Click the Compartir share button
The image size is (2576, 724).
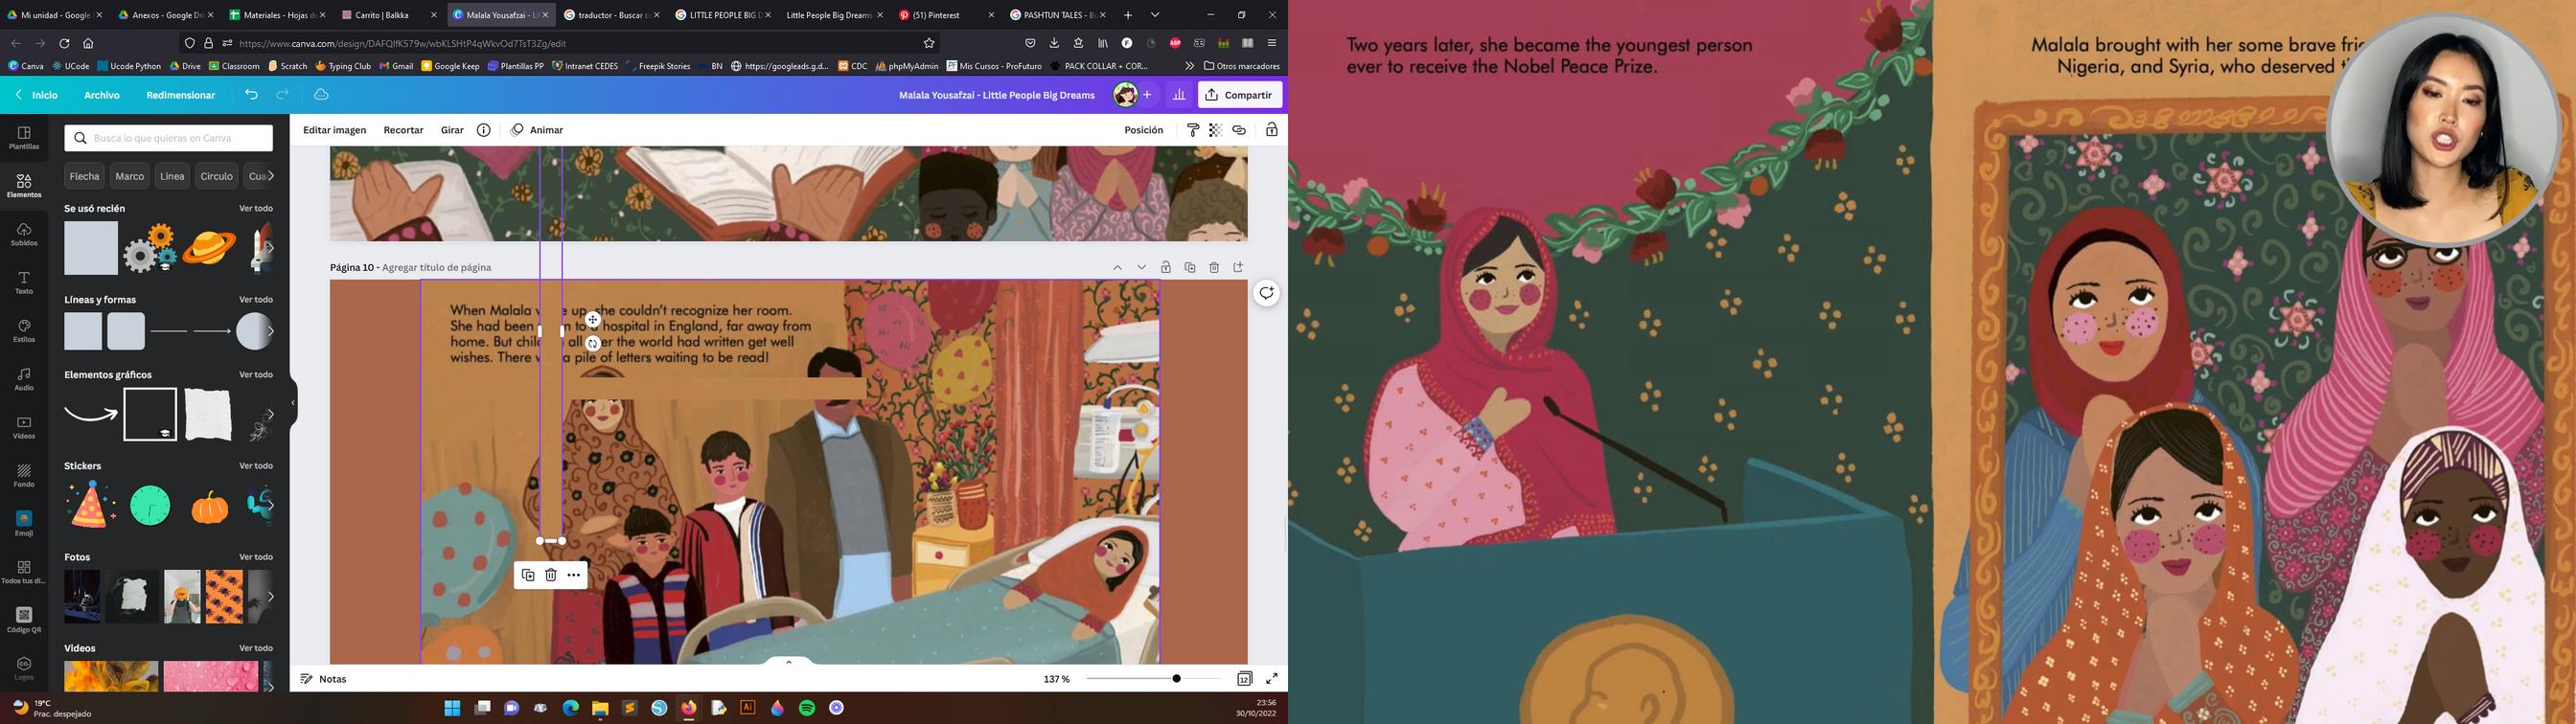click(x=1240, y=95)
